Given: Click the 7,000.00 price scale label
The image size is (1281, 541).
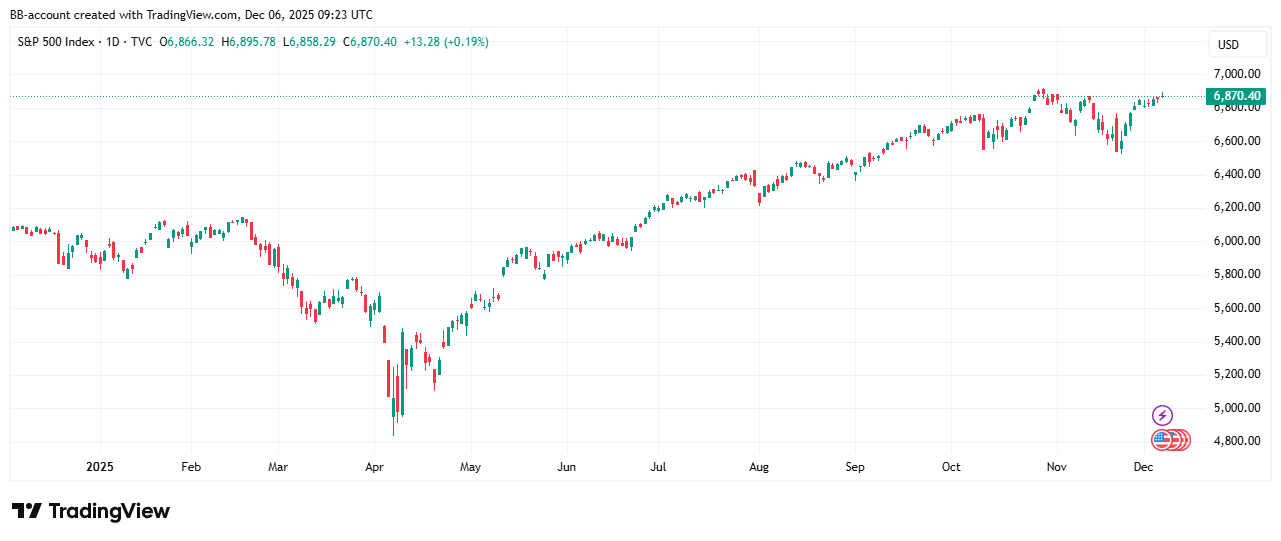Looking at the screenshot, I should pyautogui.click(x=1237, y=74).
